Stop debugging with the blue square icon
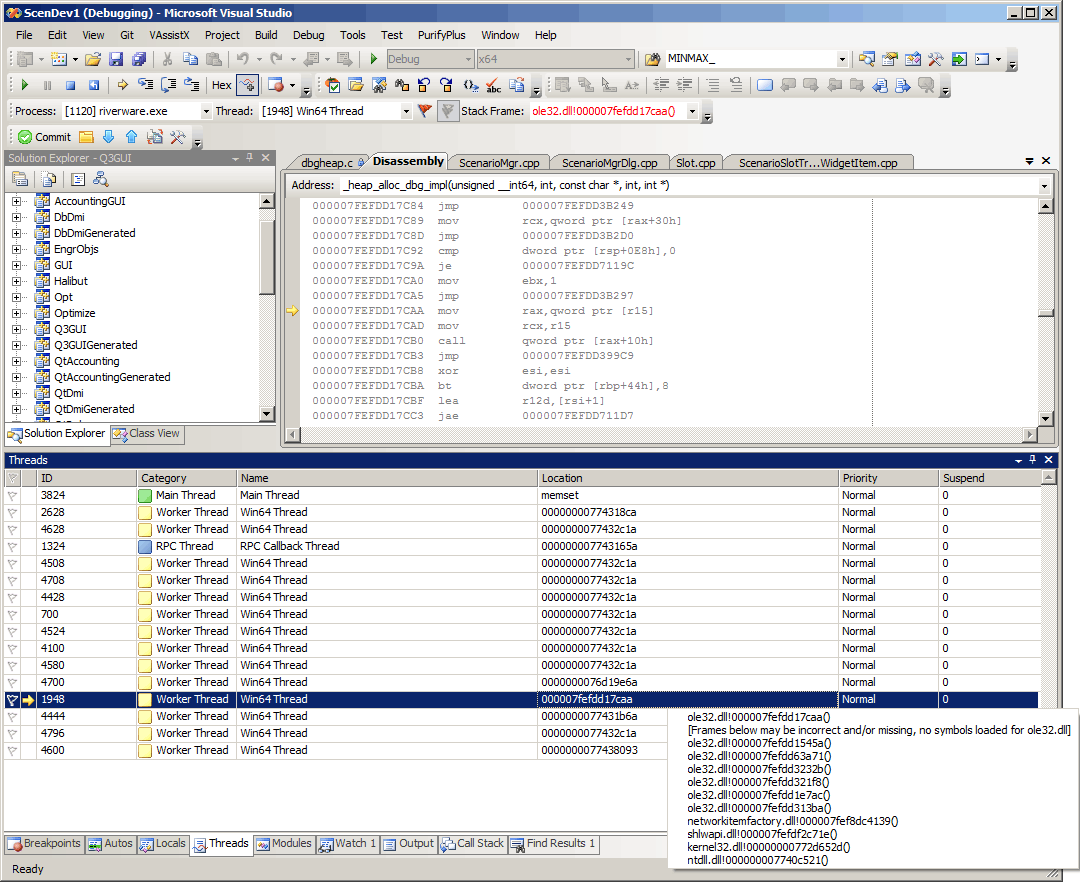 tap(70, 85)
